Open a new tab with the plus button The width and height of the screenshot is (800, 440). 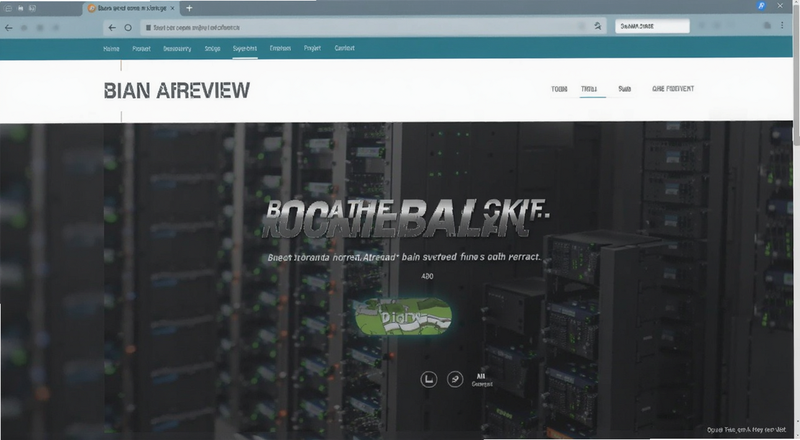[189, 8]
